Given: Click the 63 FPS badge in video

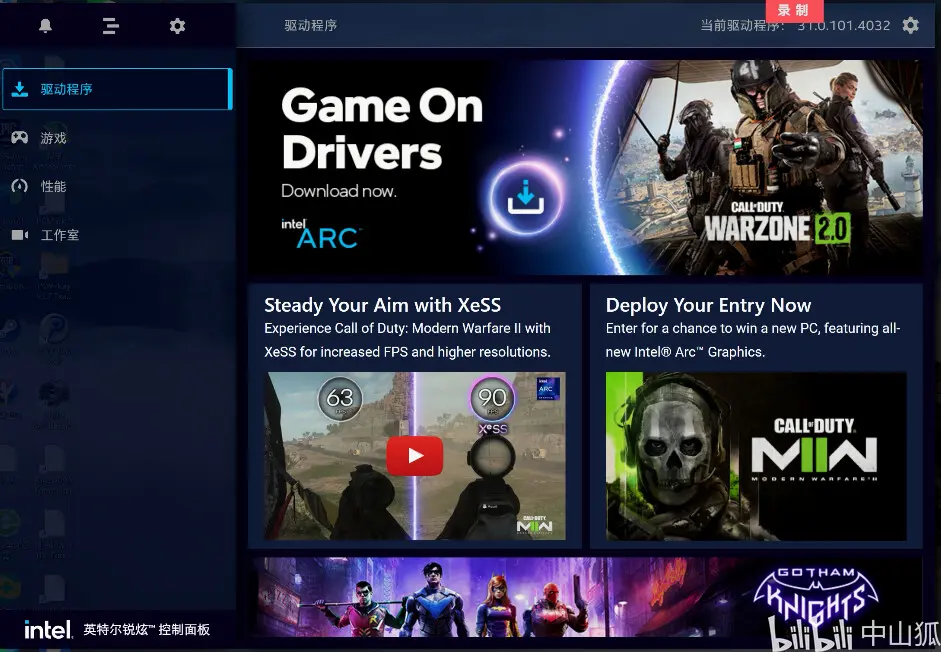Looking at the screenshot, I should click(x=340, y=398).
